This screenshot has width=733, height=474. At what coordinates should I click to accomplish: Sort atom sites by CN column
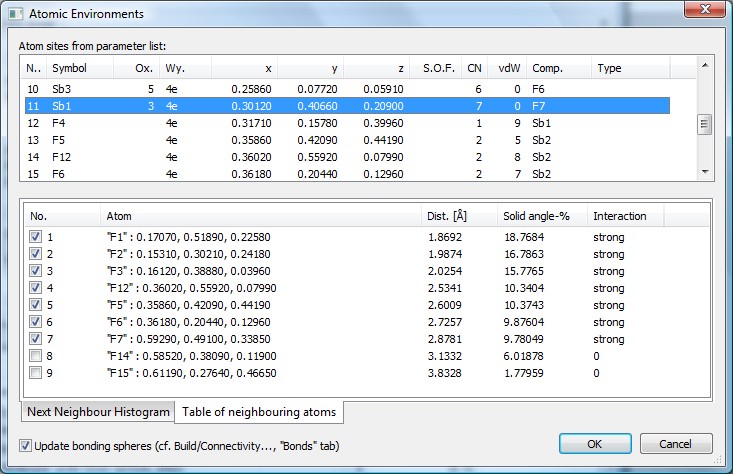[x=474, y=68]
